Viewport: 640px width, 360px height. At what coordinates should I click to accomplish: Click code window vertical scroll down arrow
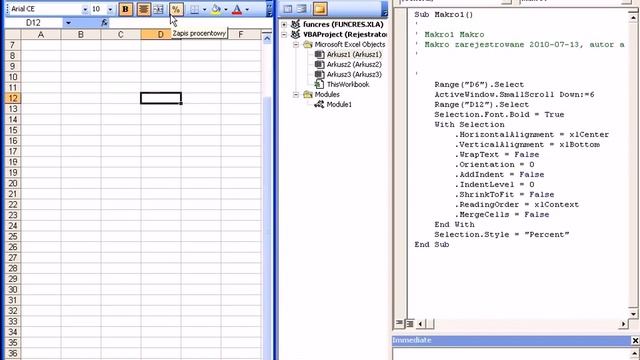(633, 313)
